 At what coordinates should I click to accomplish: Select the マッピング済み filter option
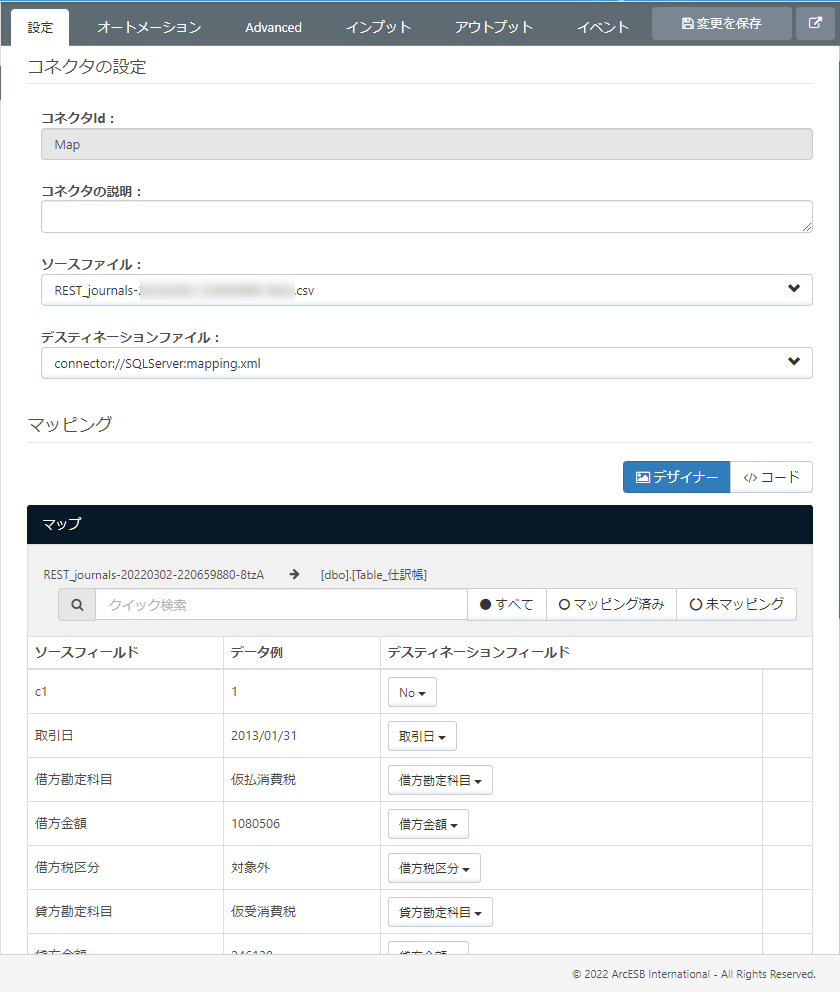click(611, 604)
